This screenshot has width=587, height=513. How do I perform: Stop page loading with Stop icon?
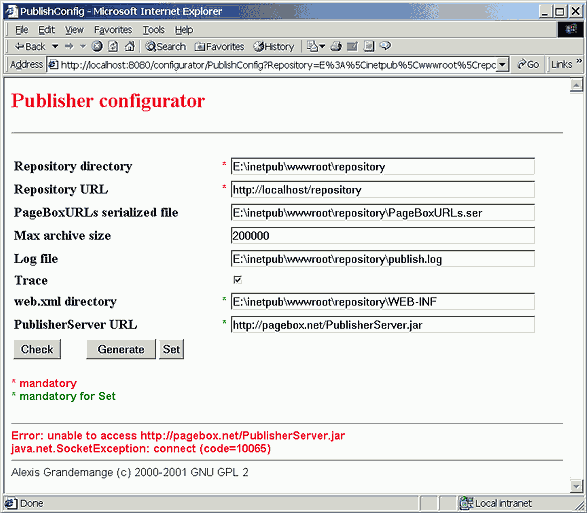[x=97, y=46]
